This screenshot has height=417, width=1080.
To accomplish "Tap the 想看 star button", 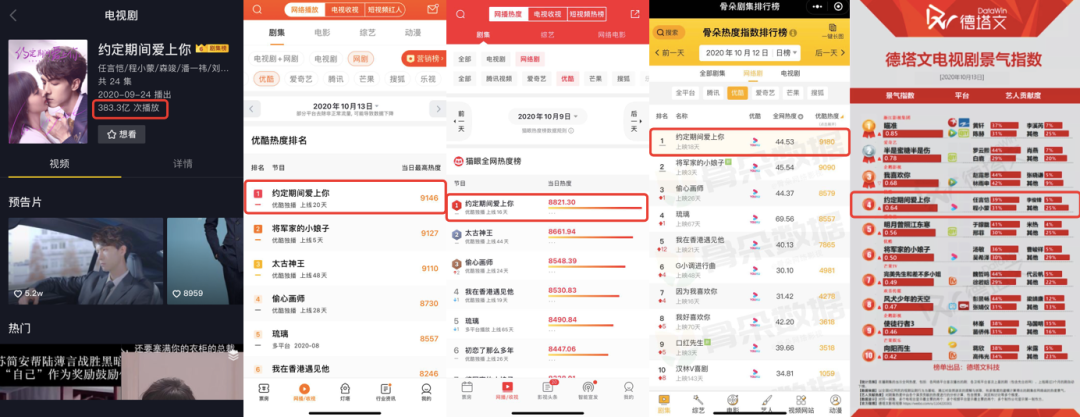I will coord(121,134).
